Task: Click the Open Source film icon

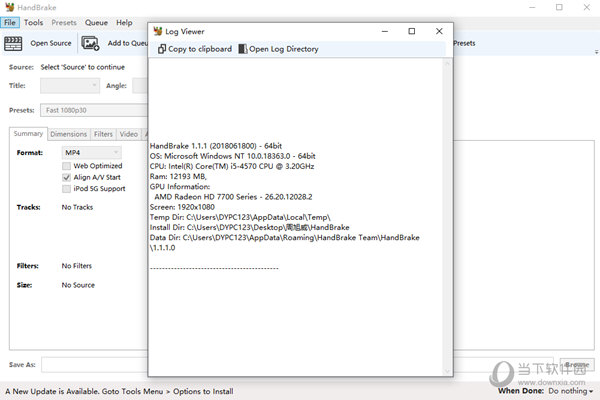Action: tap(13, 43)
